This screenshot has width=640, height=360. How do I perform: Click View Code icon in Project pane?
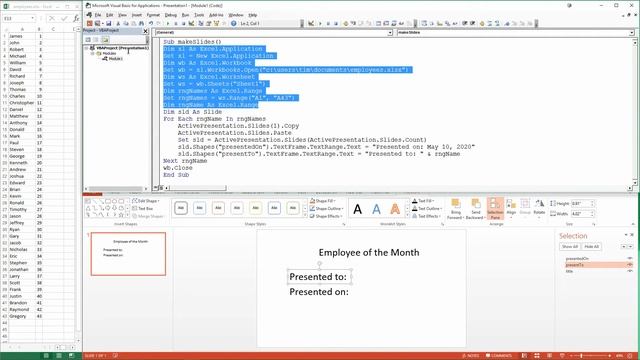coord(88,40)
